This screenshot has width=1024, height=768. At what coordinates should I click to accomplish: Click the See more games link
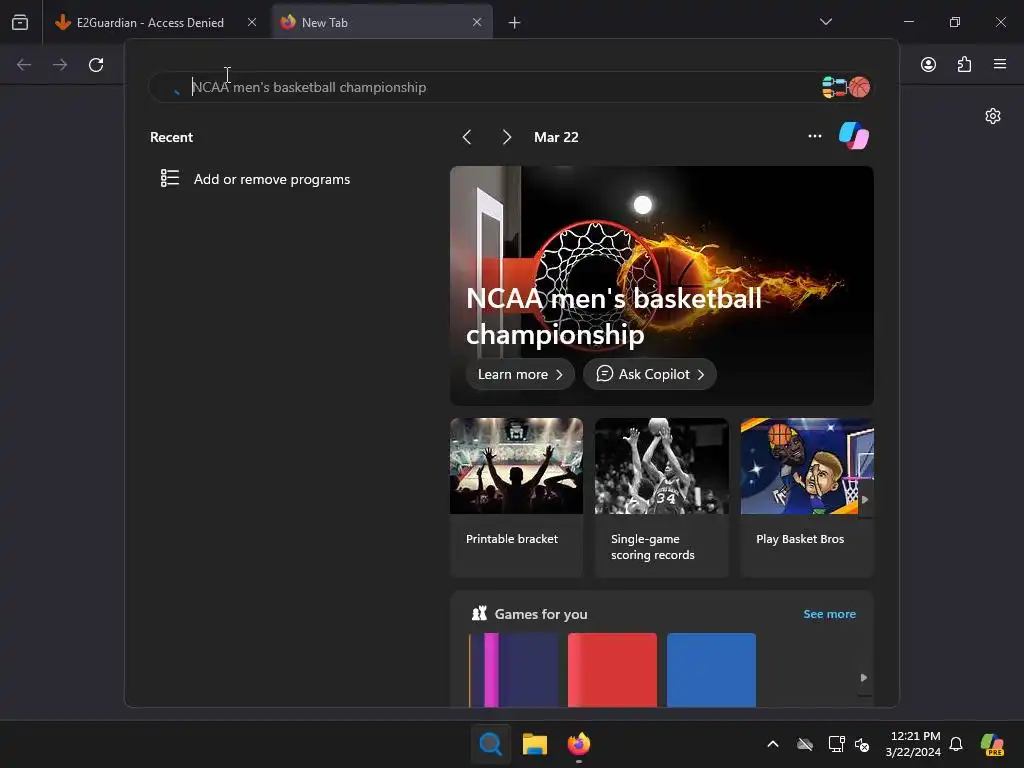829,614
